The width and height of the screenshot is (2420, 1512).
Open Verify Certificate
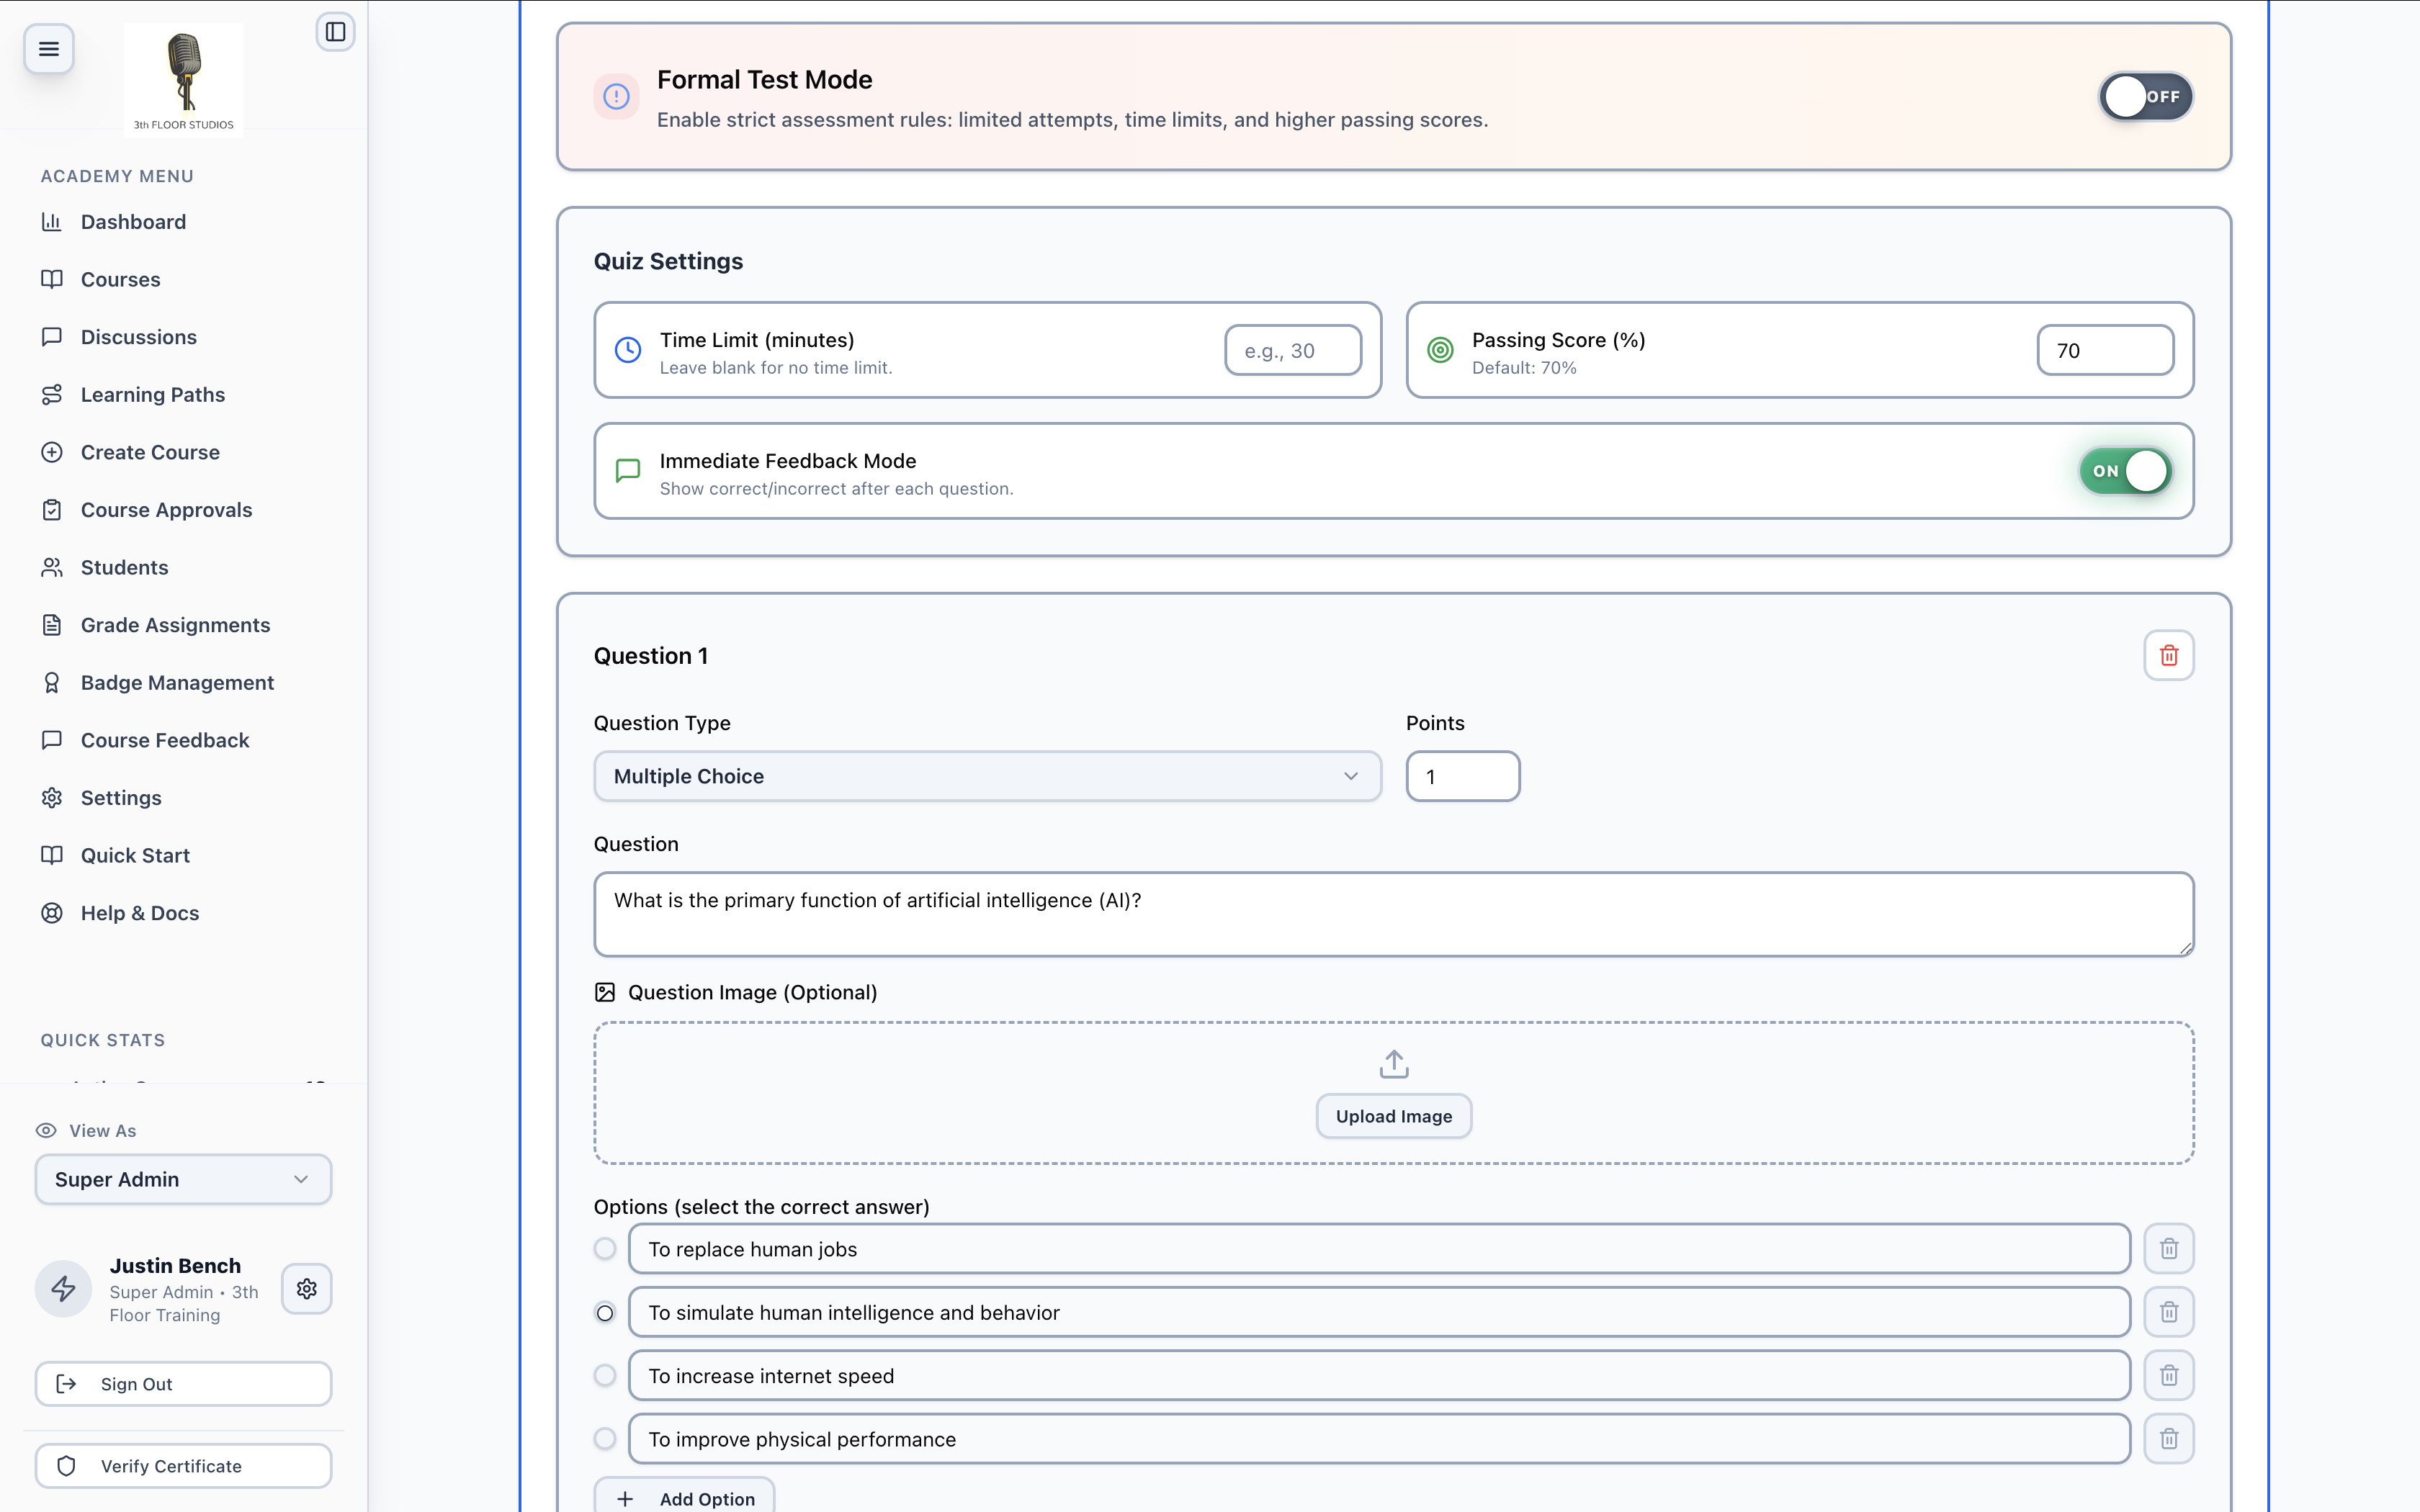pos(183,1466)
